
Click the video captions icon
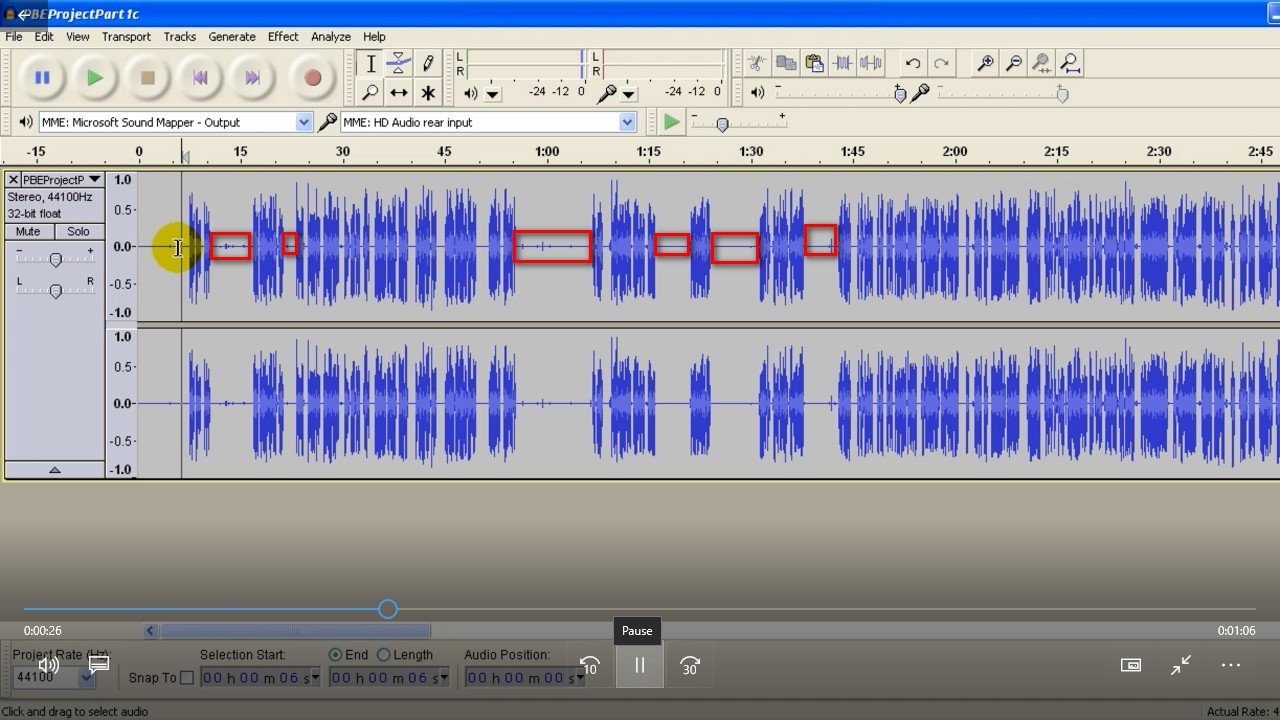click(99, 663)
